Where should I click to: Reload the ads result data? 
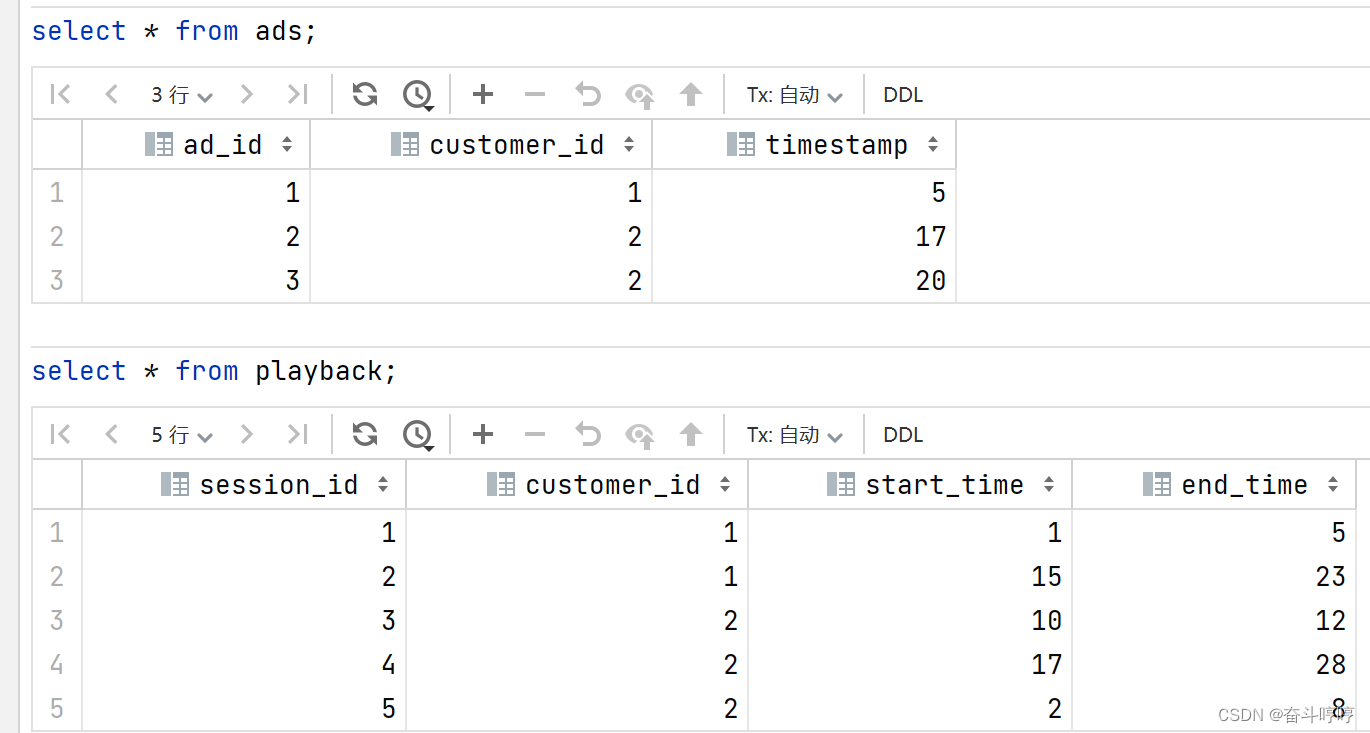click(365, 94)
